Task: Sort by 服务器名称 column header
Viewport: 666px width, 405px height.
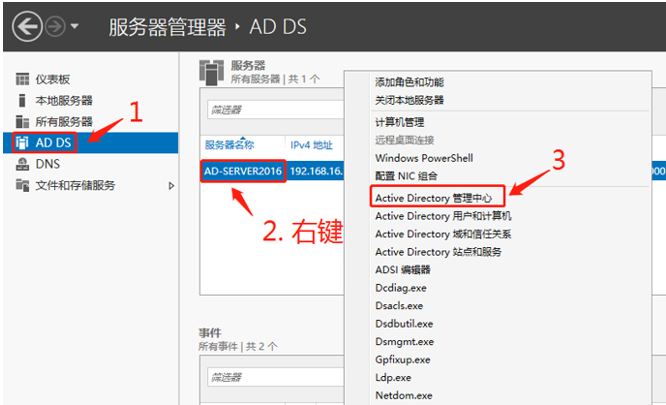Action: (229, 145)
